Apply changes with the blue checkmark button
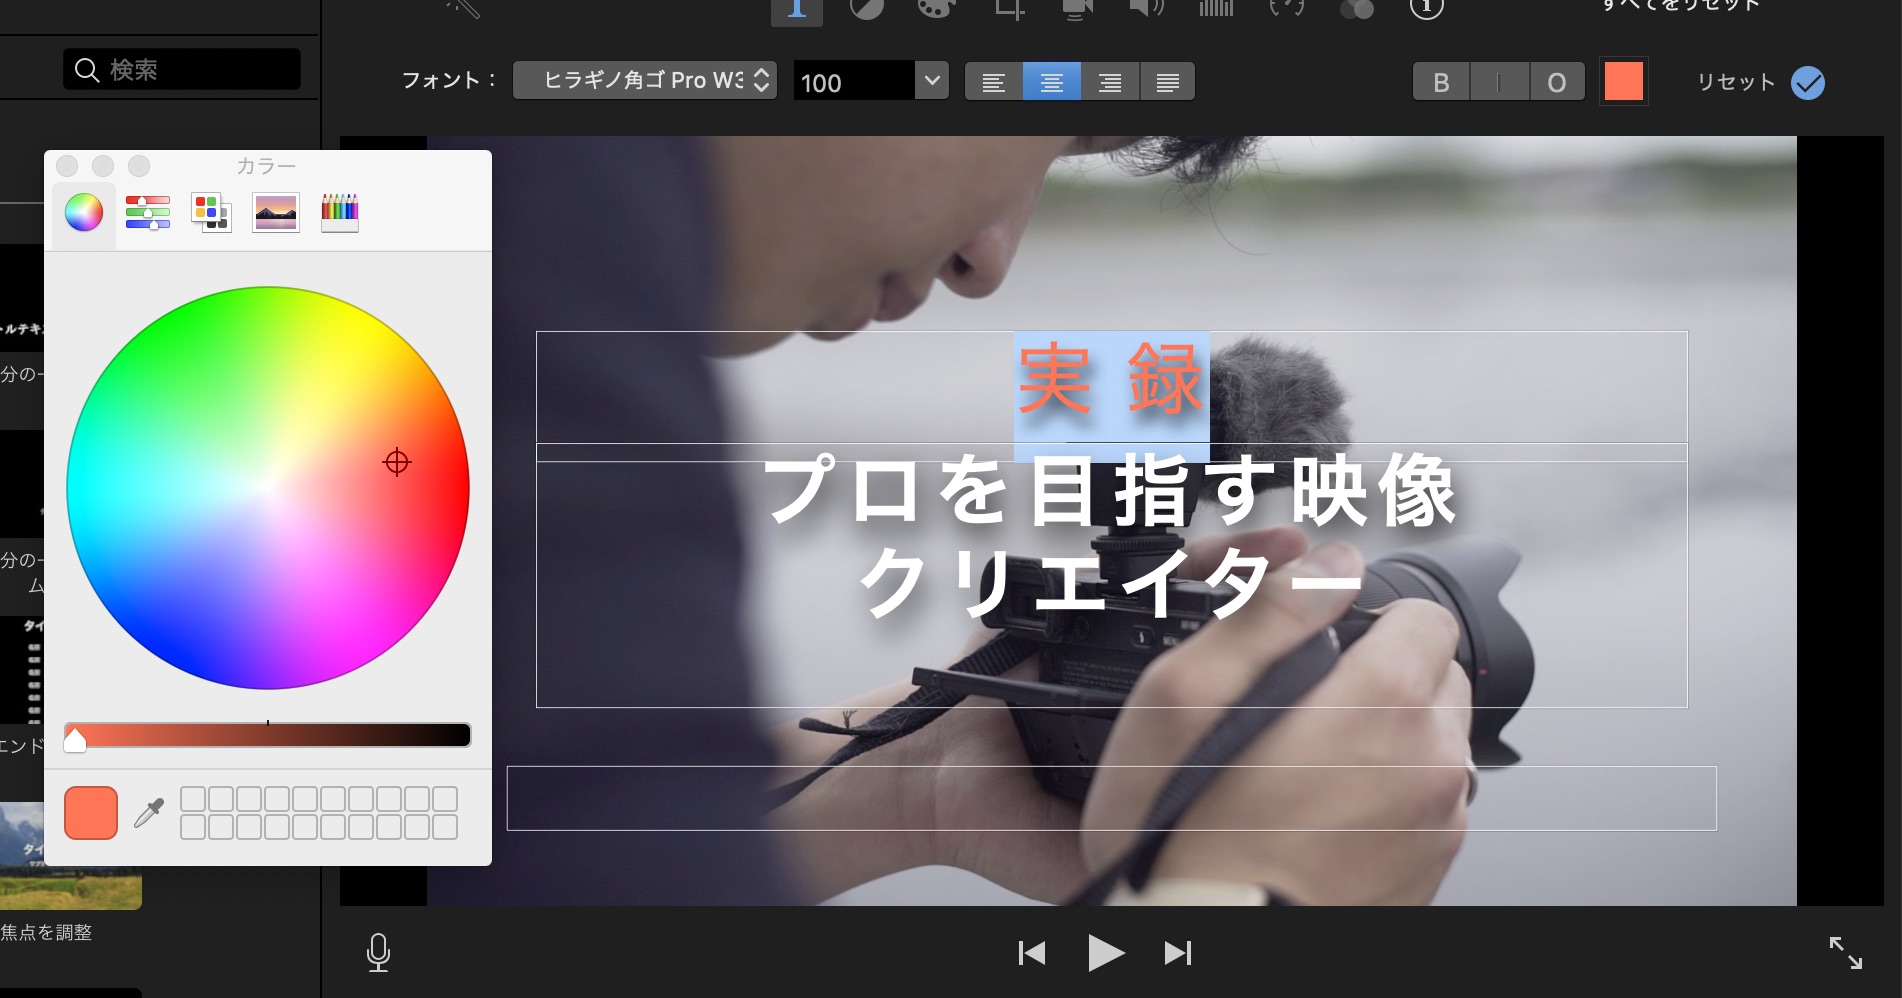This screenshot has width=1902, height=998. pyautogui.click(x=1808, y=83)
